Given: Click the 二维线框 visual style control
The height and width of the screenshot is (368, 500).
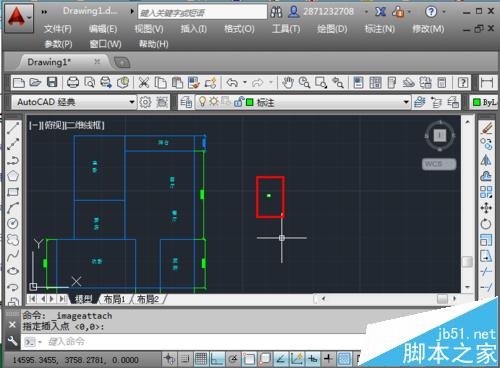Looking at the screenshot, I should point(84,125).
